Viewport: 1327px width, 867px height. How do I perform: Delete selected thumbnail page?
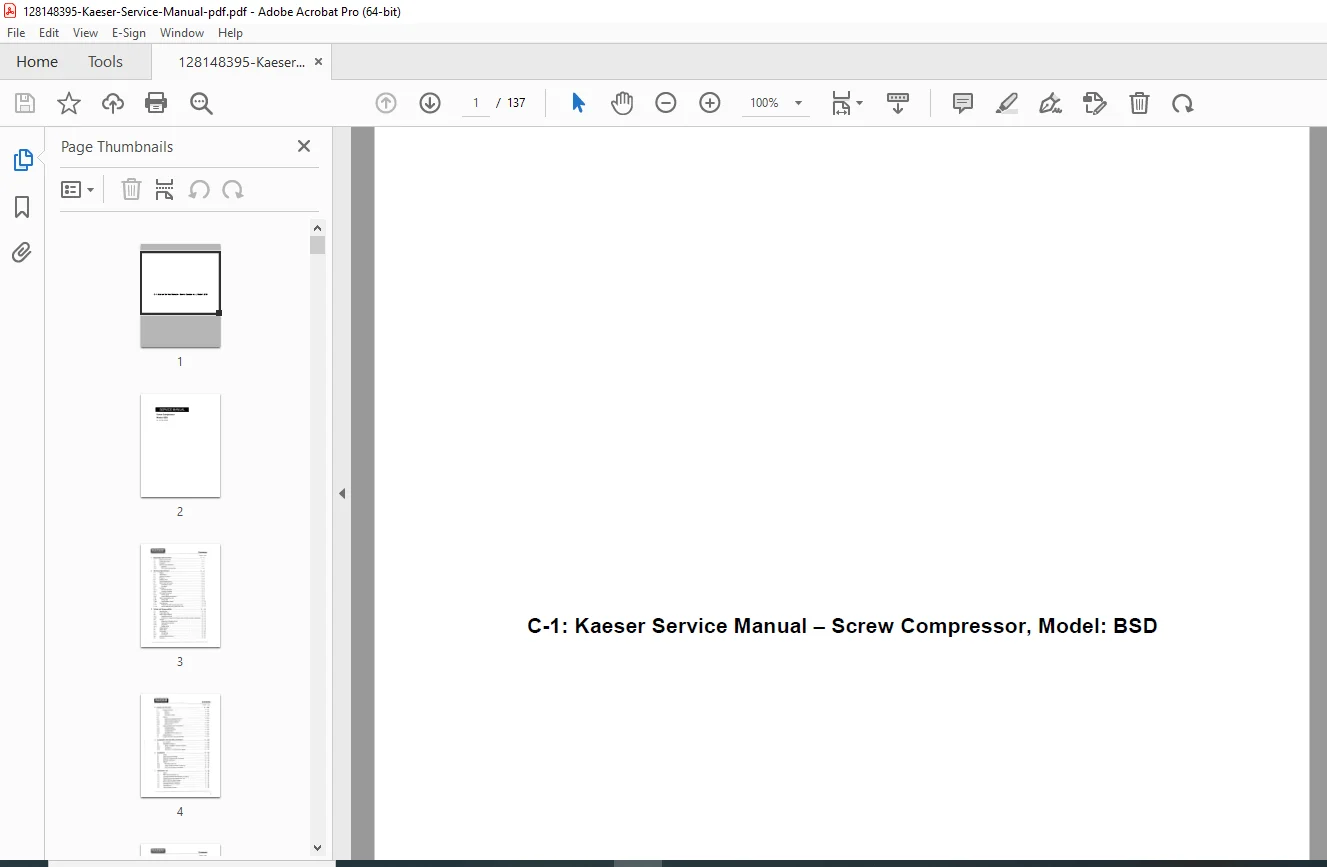(131, 189)
